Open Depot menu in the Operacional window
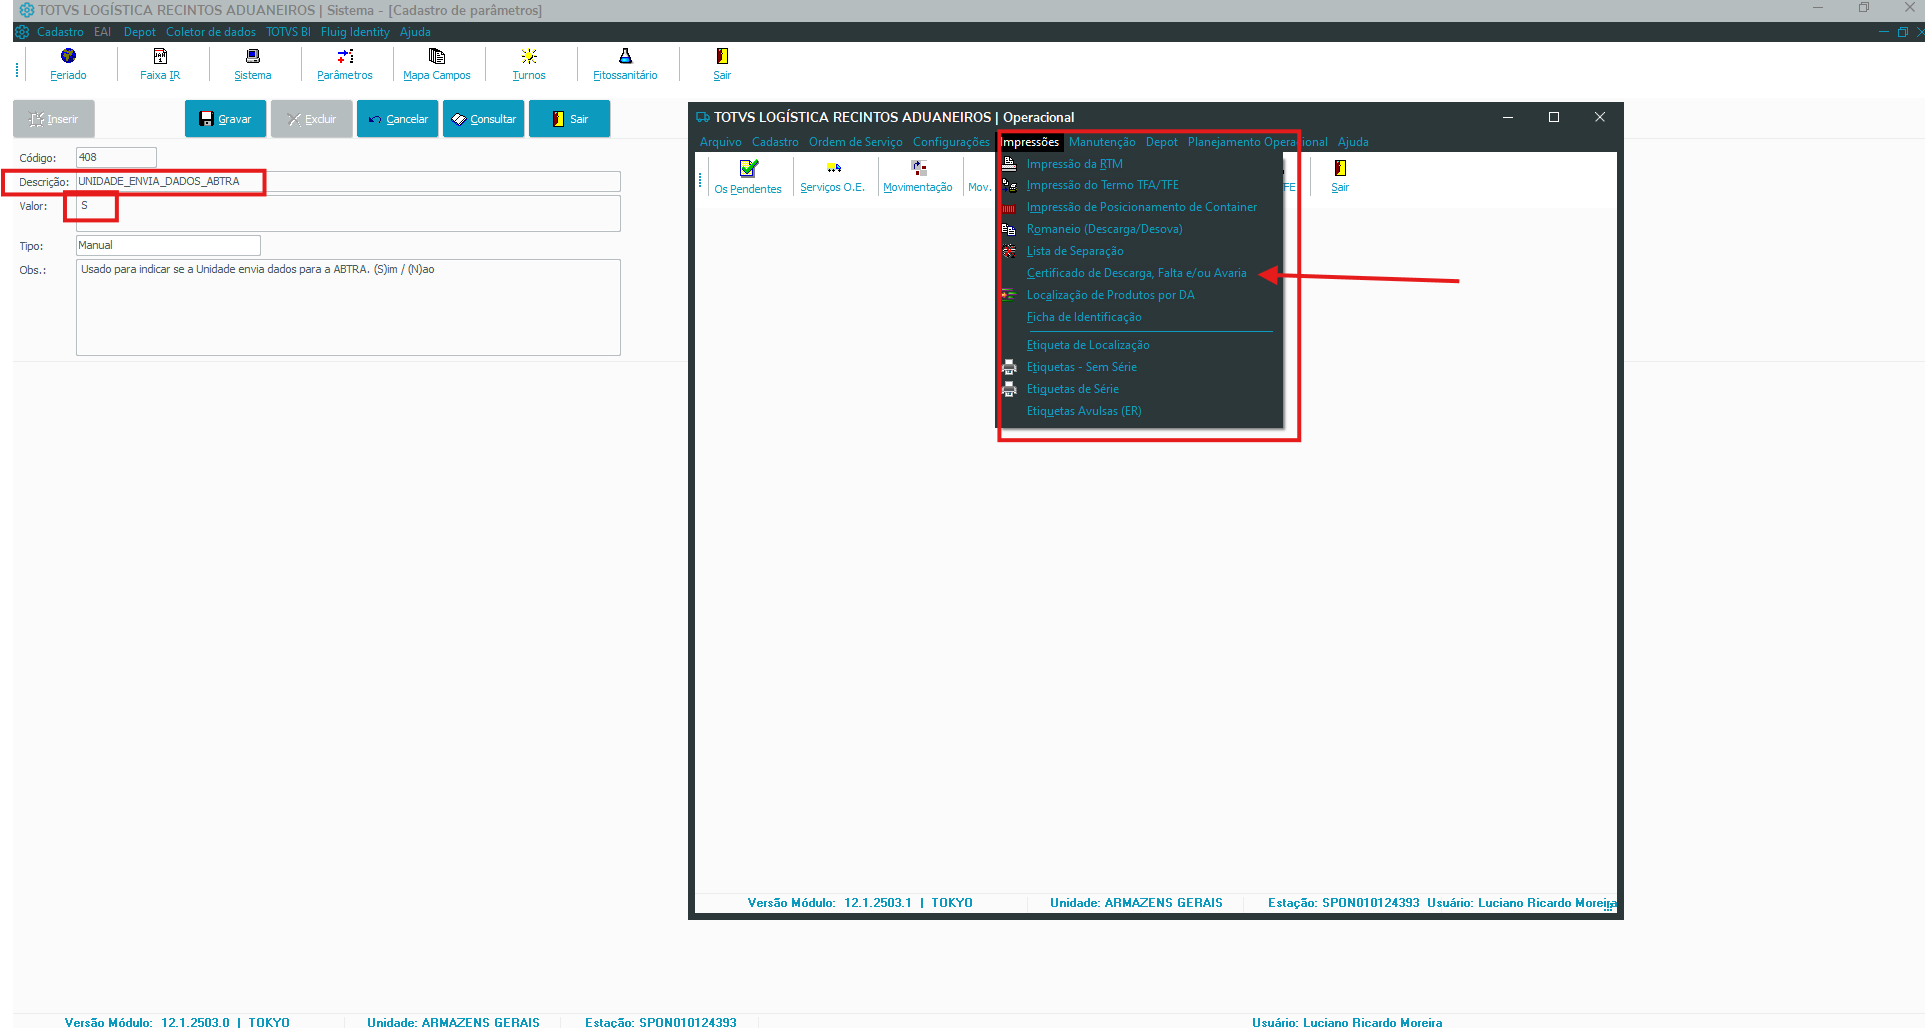 tap(1162, 142)
